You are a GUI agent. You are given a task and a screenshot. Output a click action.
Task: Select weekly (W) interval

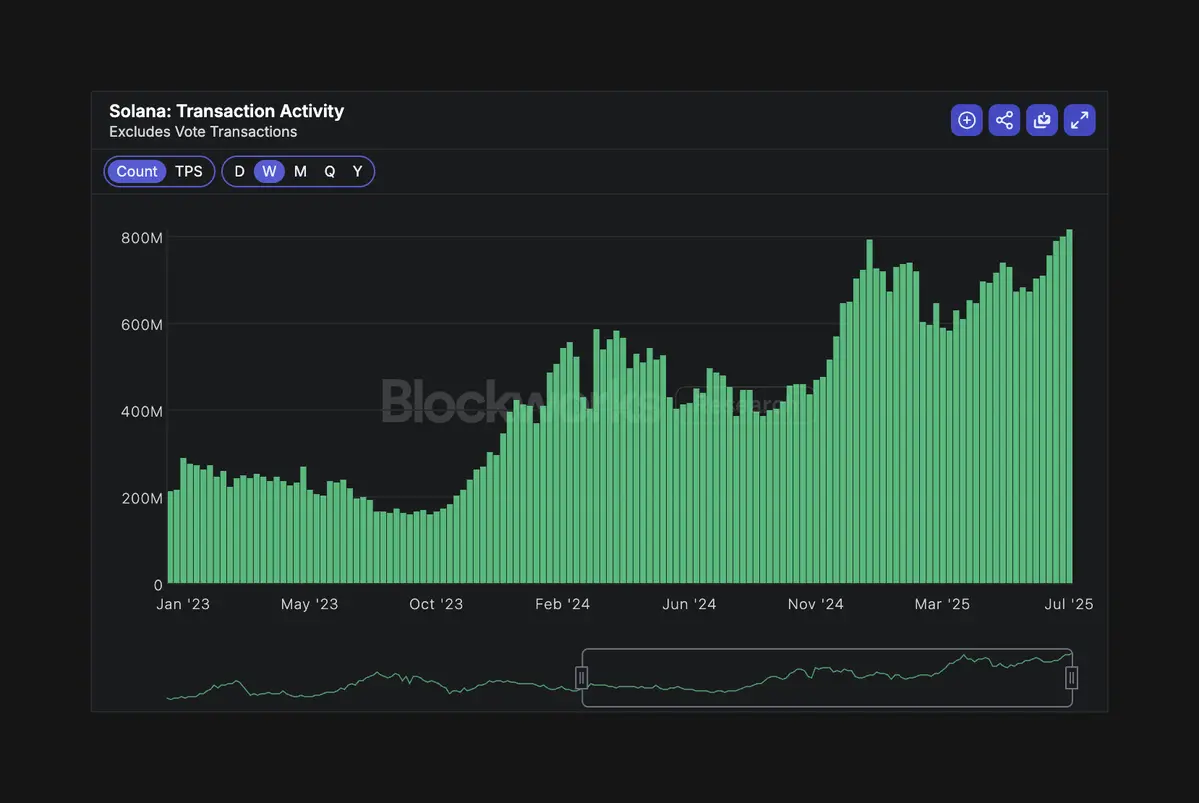point(269,171)
